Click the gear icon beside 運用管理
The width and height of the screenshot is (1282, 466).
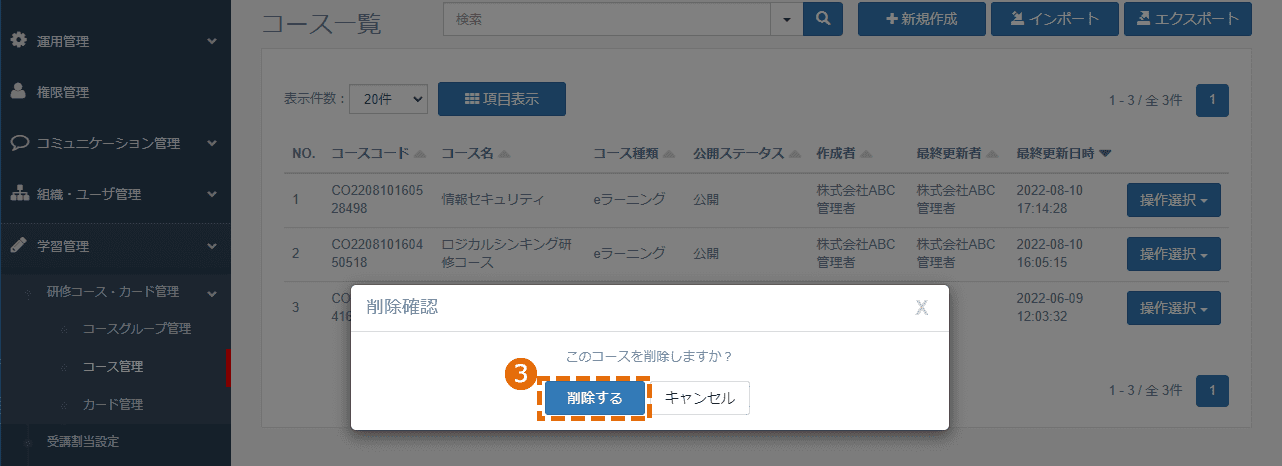18,41
